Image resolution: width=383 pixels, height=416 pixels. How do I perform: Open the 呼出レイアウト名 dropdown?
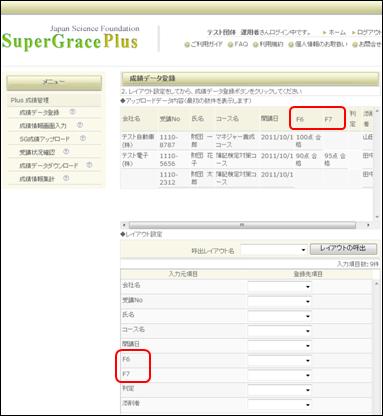[274, 250]
